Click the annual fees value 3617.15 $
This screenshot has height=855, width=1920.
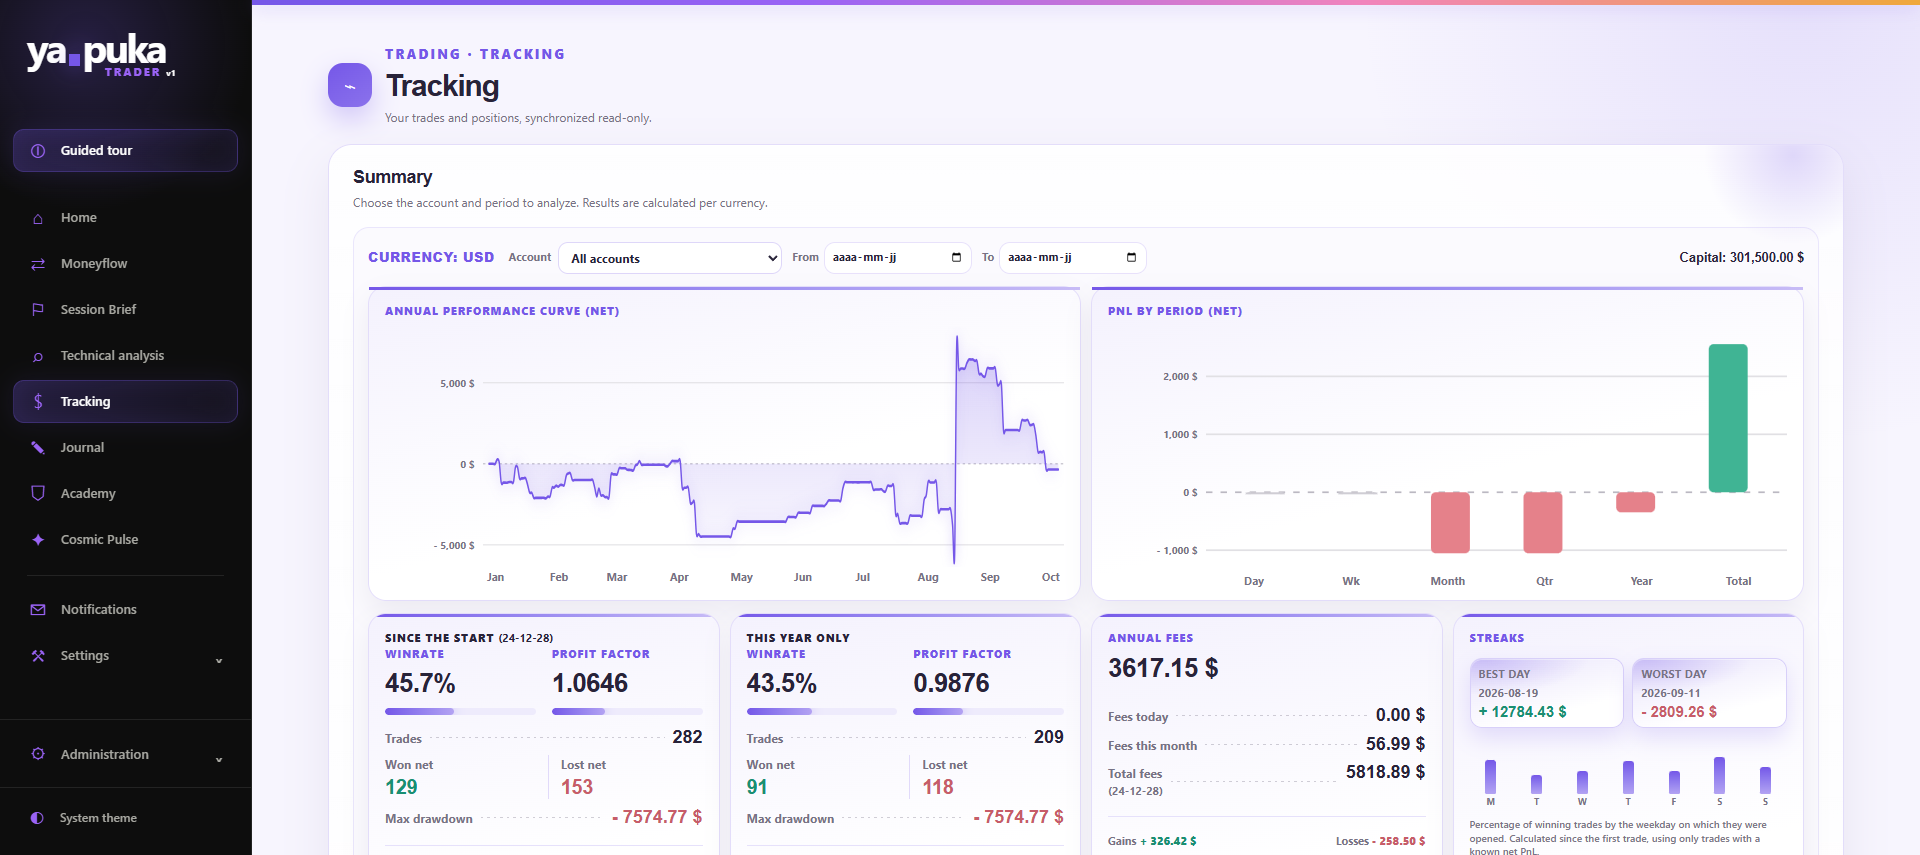(x=1163, y=668)
